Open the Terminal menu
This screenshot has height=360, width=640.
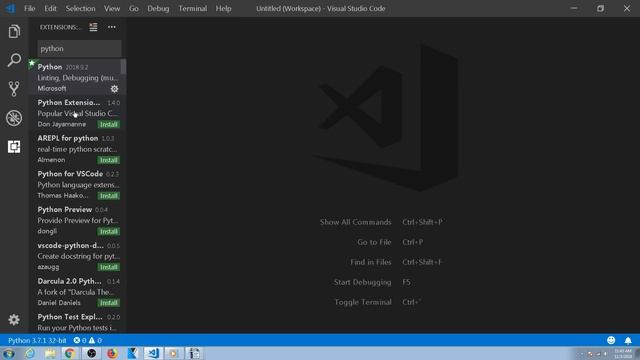point(192,9)
